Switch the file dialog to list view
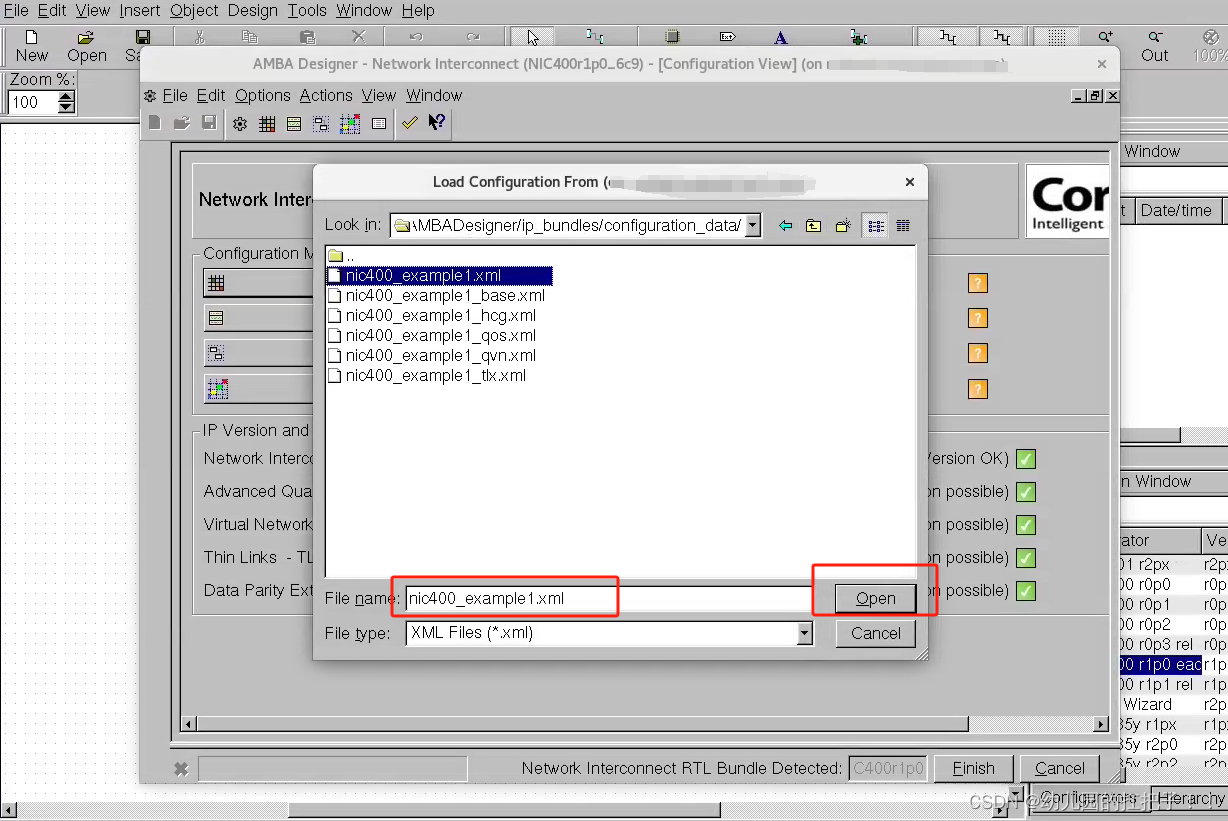 874,225
